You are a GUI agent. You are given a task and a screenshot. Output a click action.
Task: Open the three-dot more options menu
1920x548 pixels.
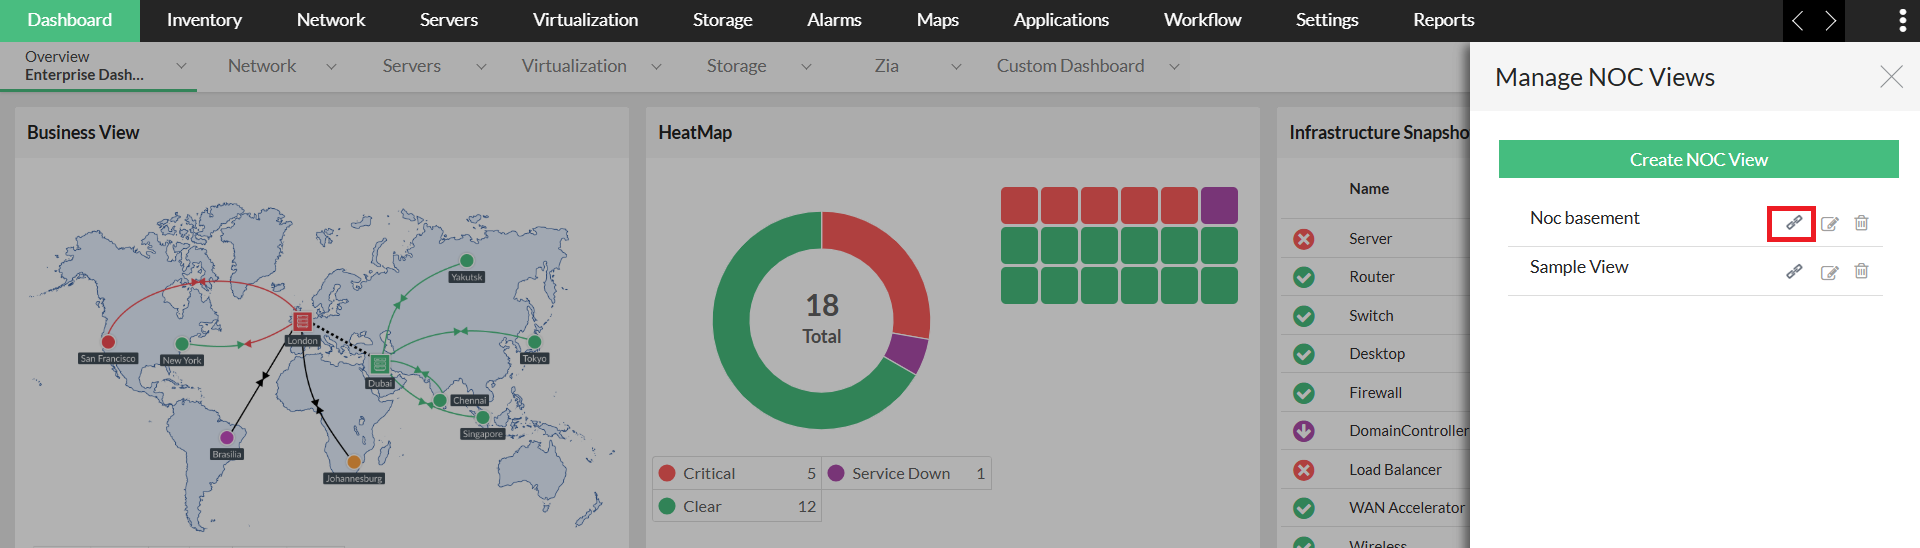pos(1902,21)
